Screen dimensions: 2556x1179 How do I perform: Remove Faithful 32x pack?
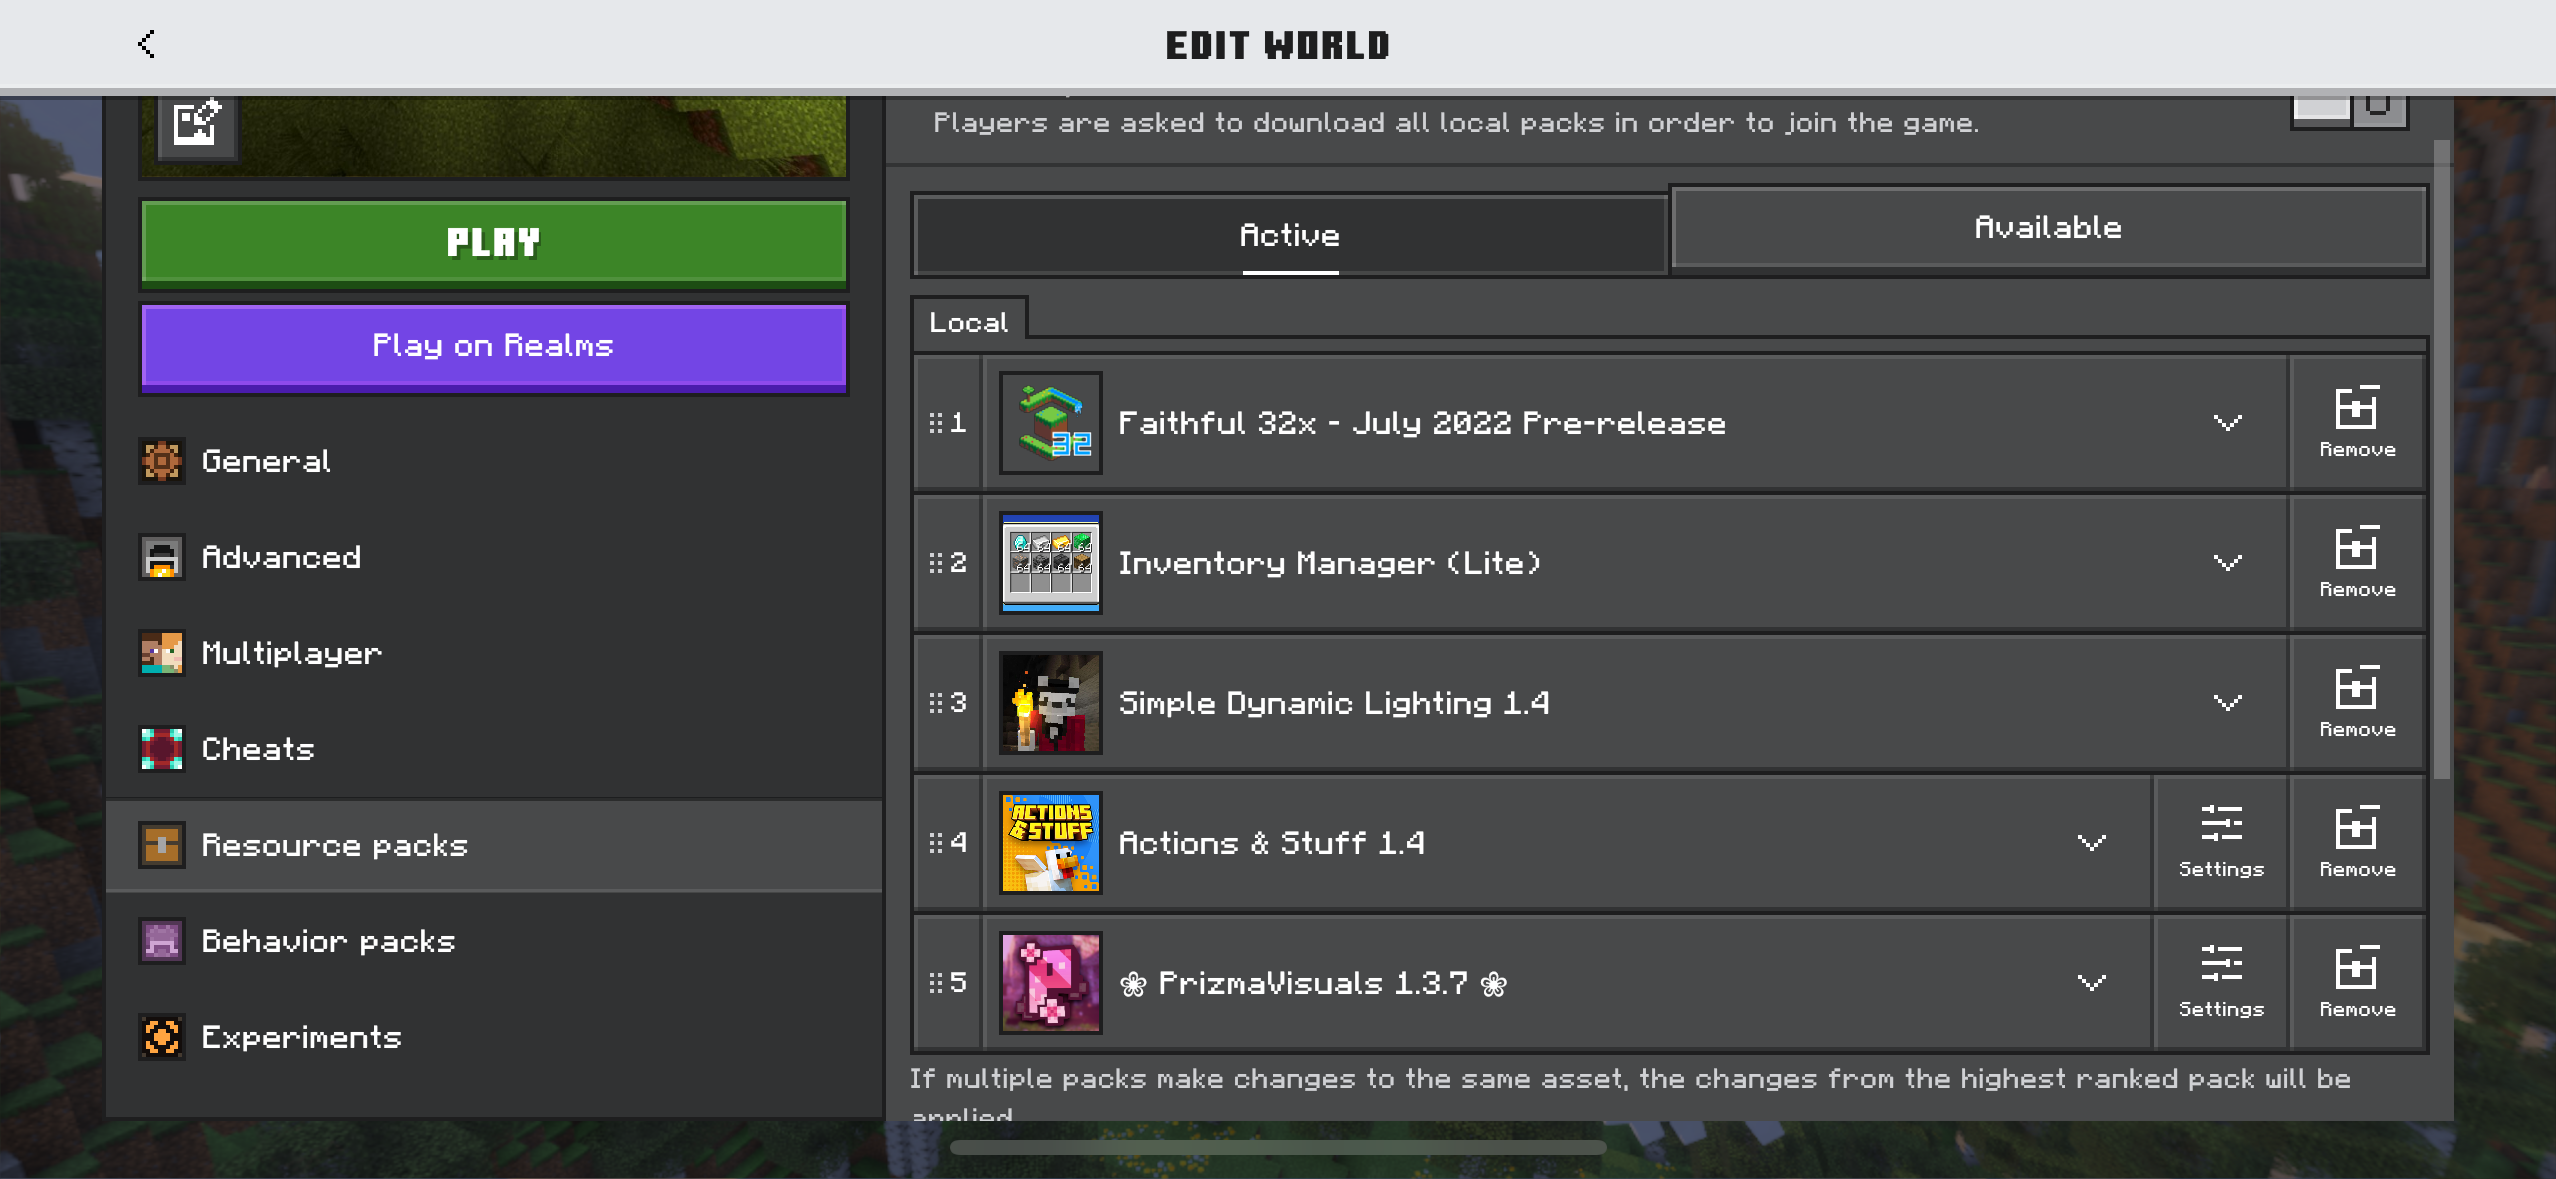[2357, 422]
